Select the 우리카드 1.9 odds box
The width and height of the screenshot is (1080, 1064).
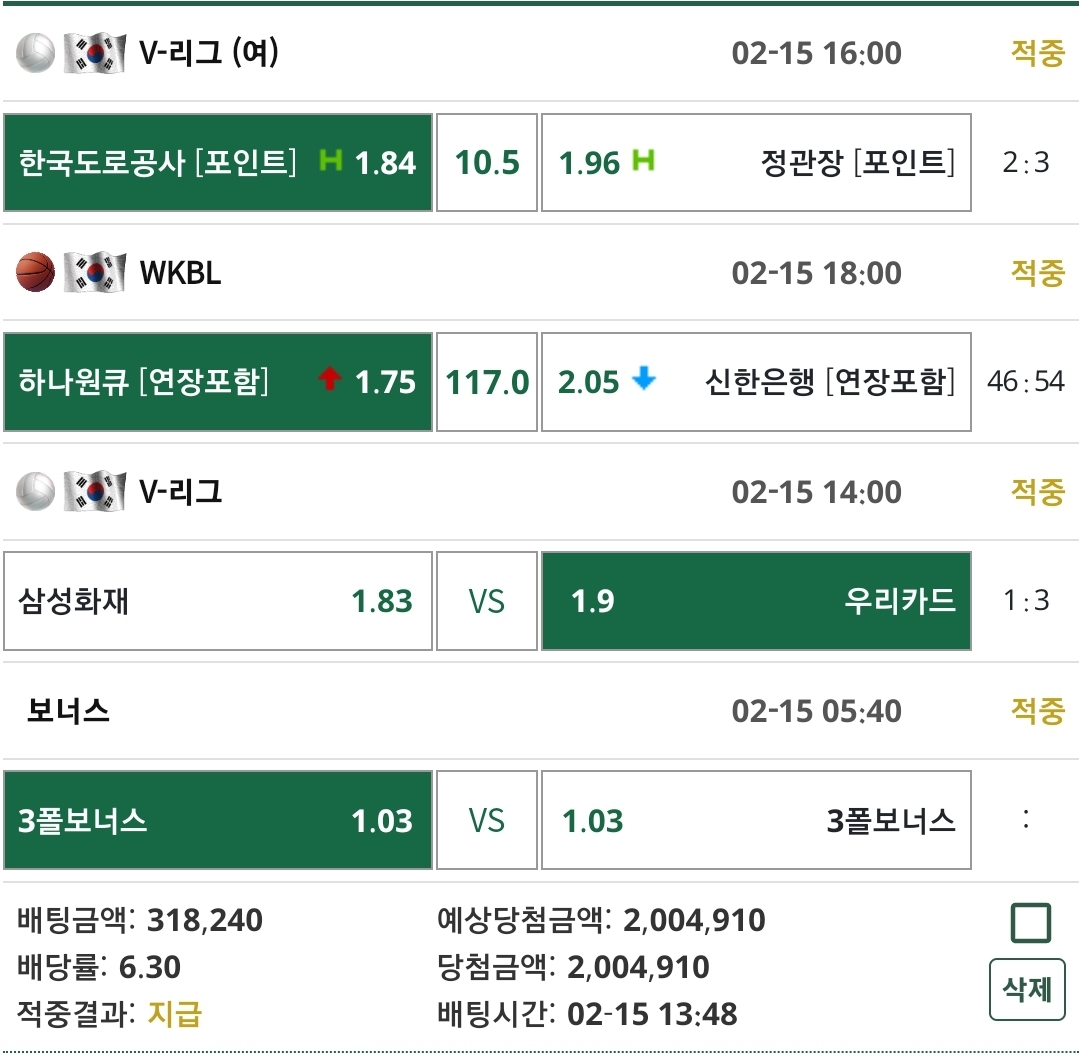pyautogui.click(x=756, y=602)
